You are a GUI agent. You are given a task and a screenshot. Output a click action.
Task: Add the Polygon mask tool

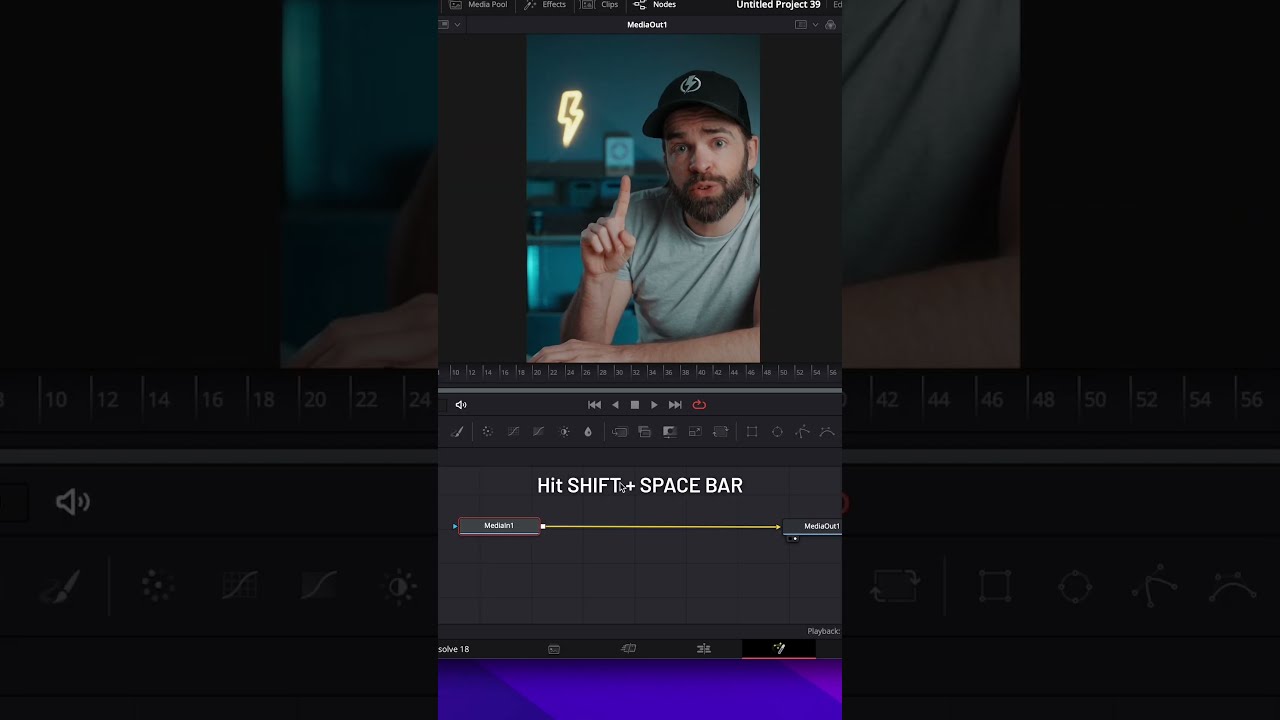point(802,432)
